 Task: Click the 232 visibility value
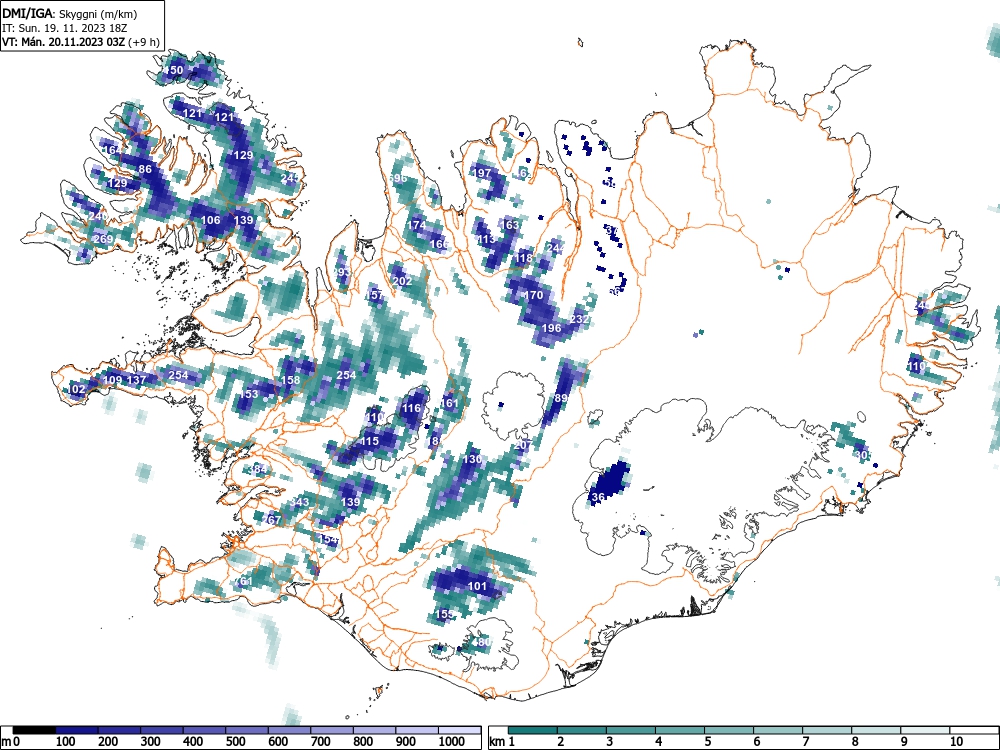tap(580, 319)
